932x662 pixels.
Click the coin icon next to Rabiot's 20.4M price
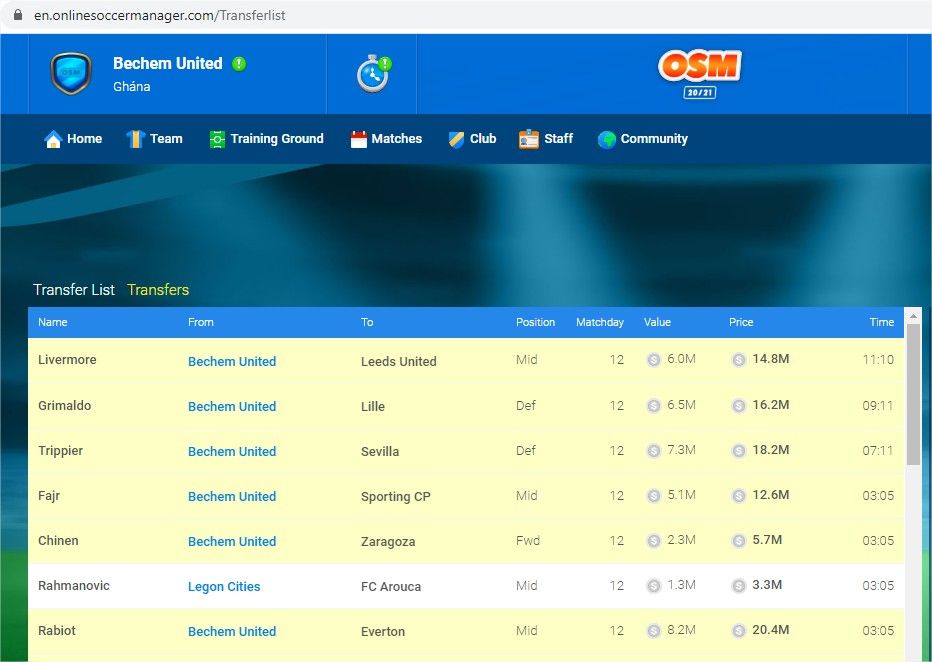739,631
